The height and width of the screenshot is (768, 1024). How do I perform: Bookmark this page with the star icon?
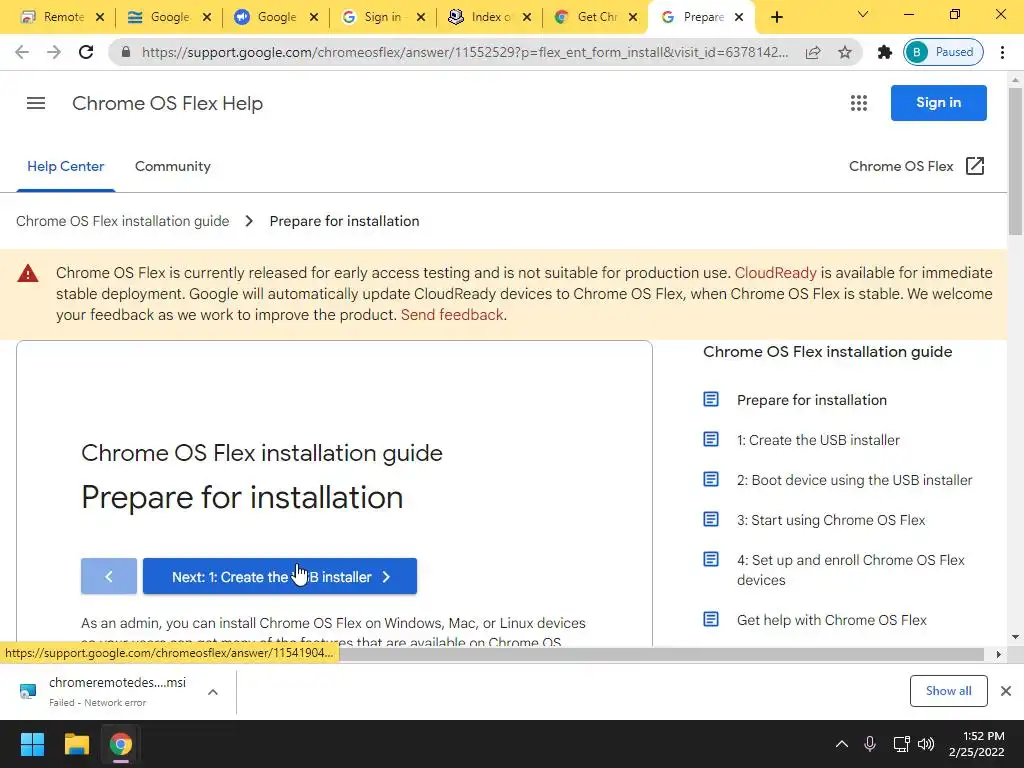tap(845, 52)
